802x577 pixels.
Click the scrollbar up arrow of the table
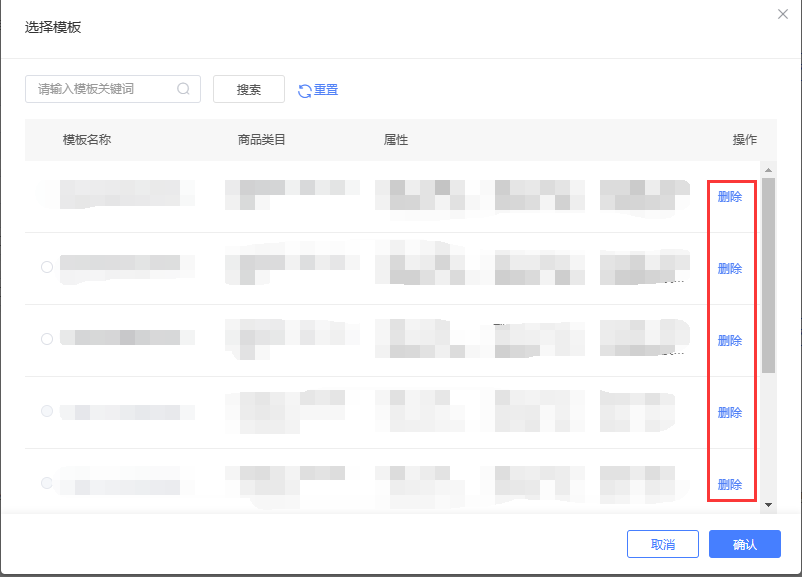(768, 169)
